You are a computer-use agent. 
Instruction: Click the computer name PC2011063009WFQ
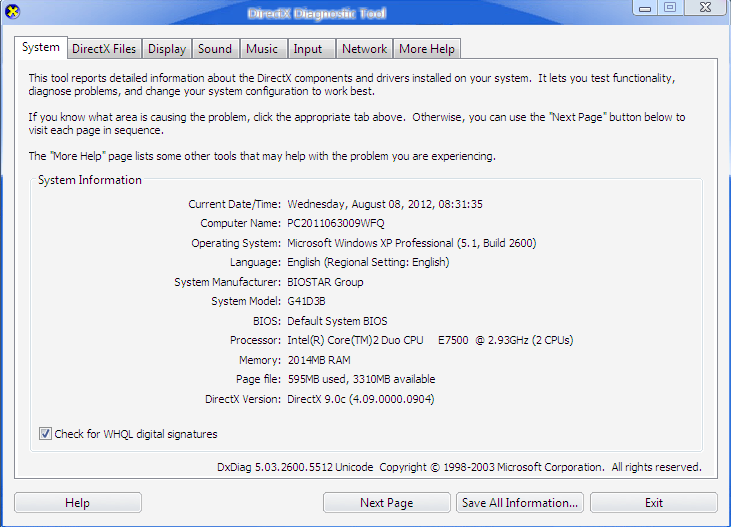pos(336,223)
